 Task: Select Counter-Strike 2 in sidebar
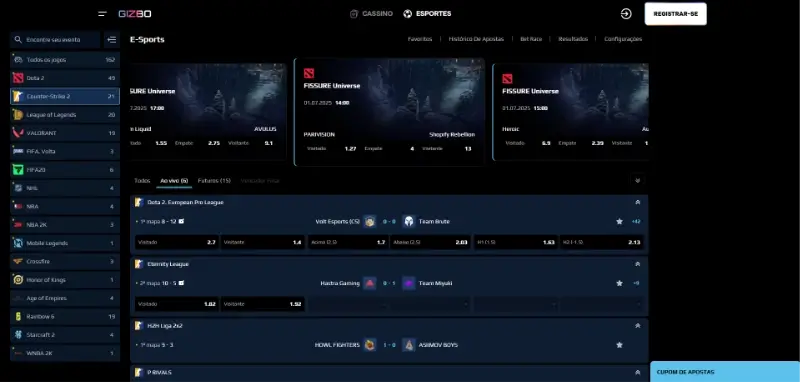pyautogui.click(x=65, y=96)
